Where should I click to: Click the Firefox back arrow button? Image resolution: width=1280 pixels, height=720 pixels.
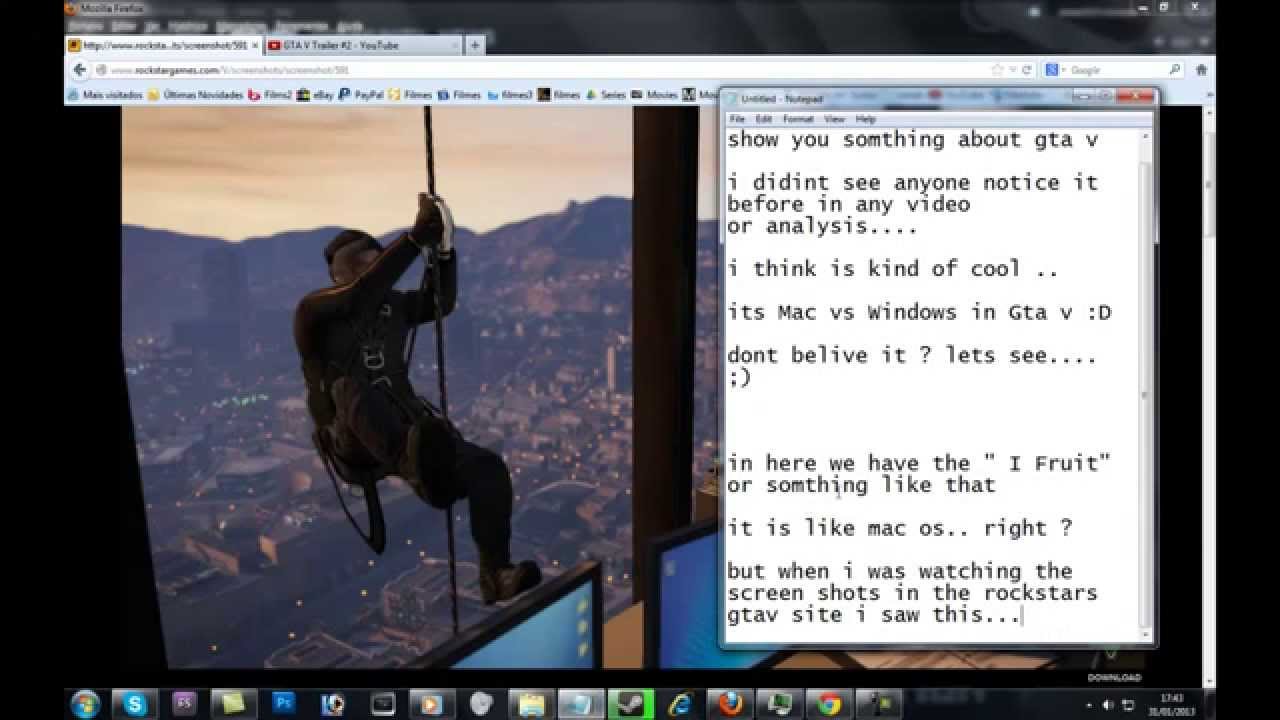coord(79,70)
